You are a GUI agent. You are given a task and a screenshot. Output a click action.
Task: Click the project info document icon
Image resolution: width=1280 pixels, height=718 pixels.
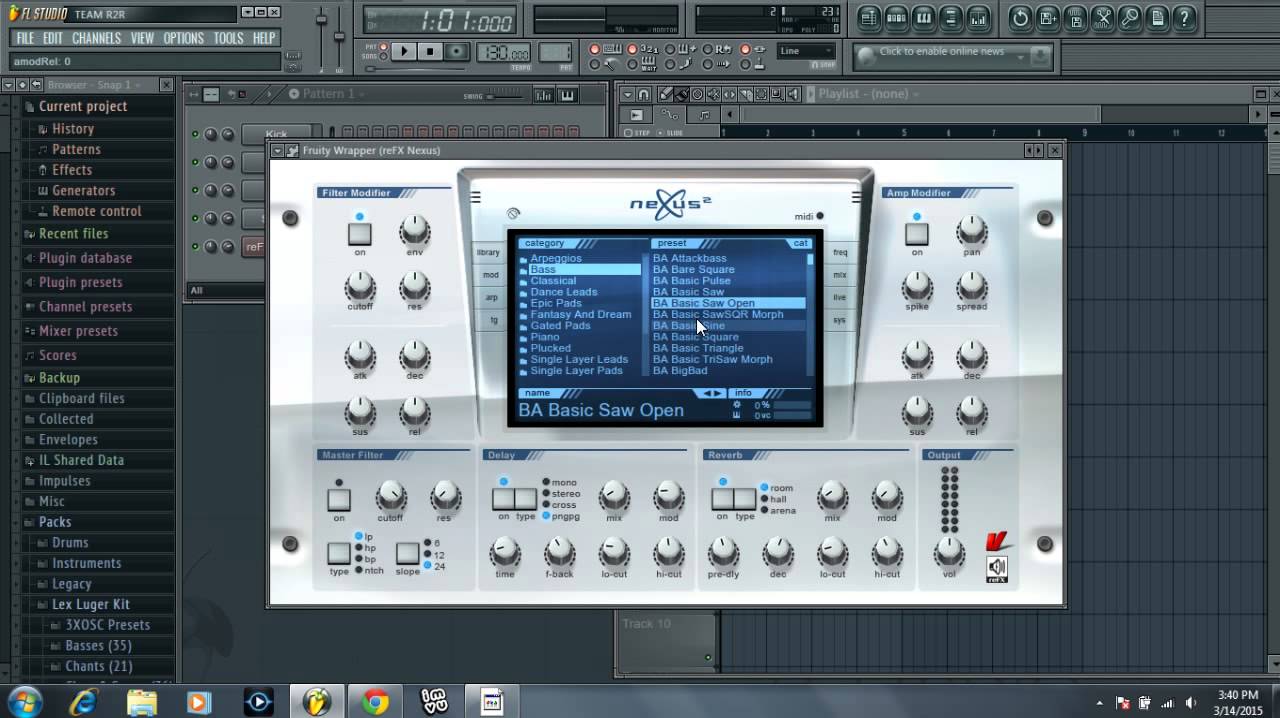[1158, 17]
